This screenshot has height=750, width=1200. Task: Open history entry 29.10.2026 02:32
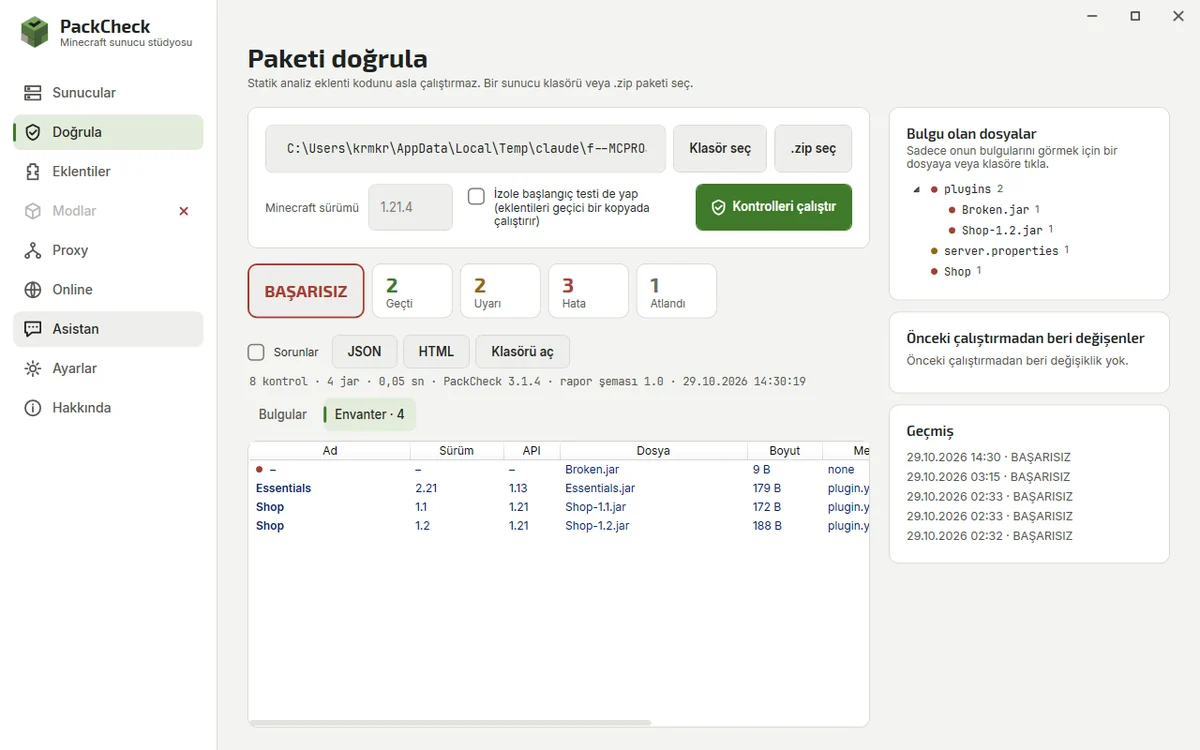(x=989, y=536)
